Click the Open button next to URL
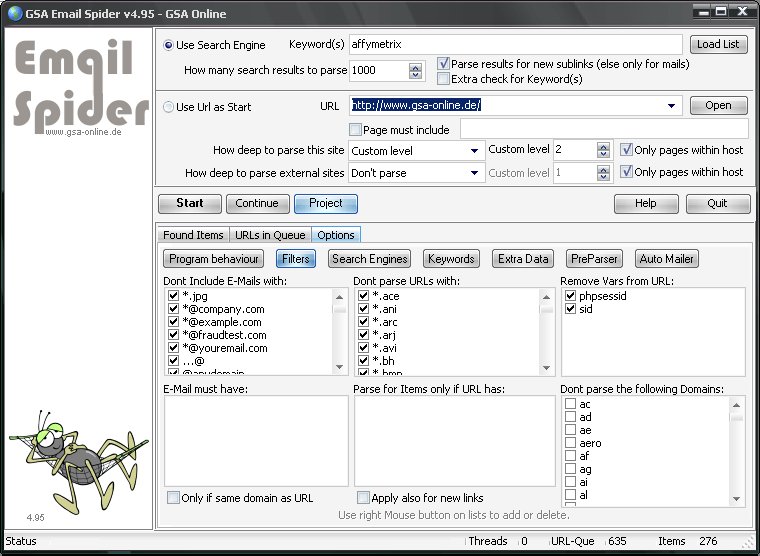 pos(718,105)
